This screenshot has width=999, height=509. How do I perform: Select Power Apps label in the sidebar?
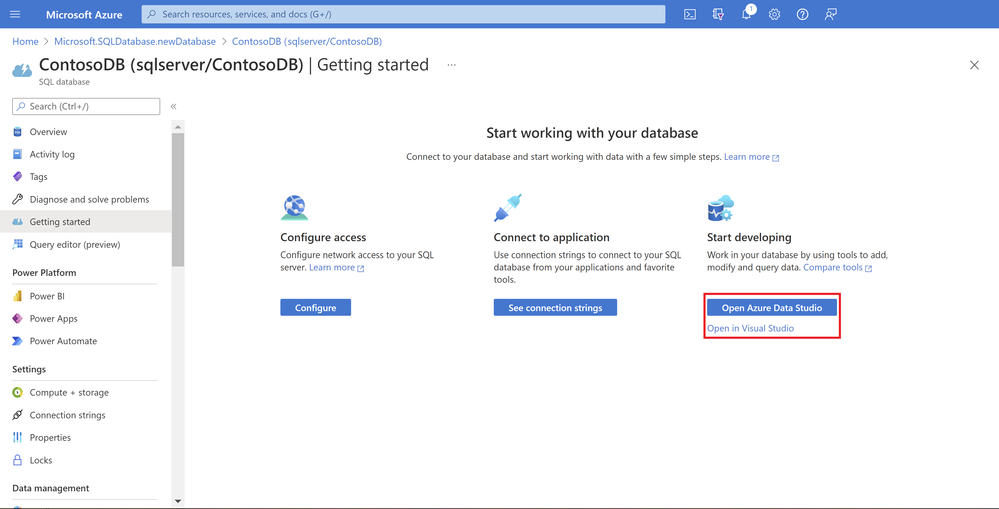[x=54, y=319]
